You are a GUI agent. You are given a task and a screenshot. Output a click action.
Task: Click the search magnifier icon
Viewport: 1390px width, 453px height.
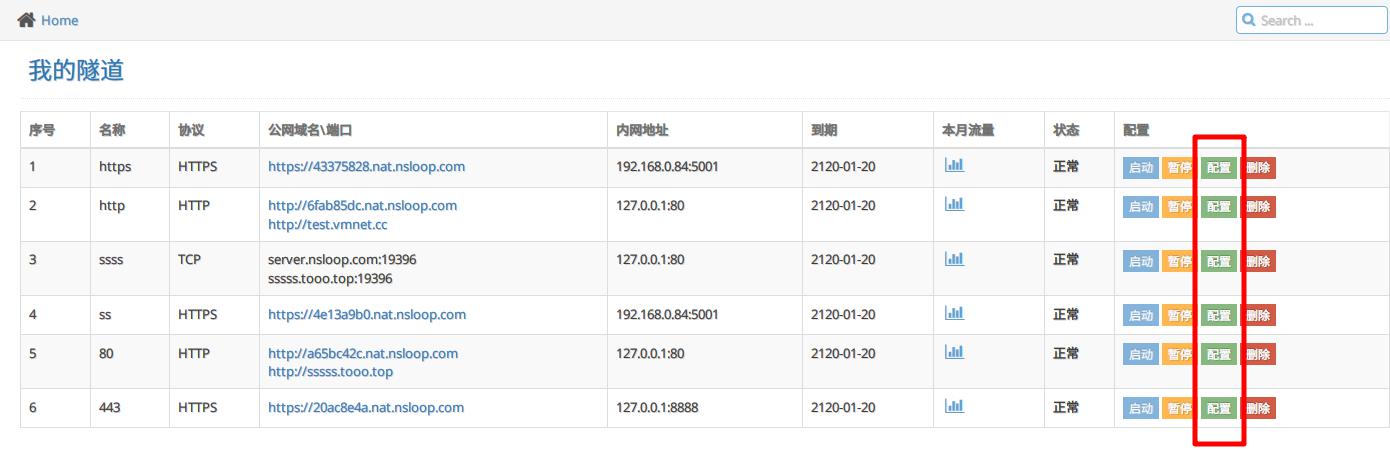[1249, 20]
